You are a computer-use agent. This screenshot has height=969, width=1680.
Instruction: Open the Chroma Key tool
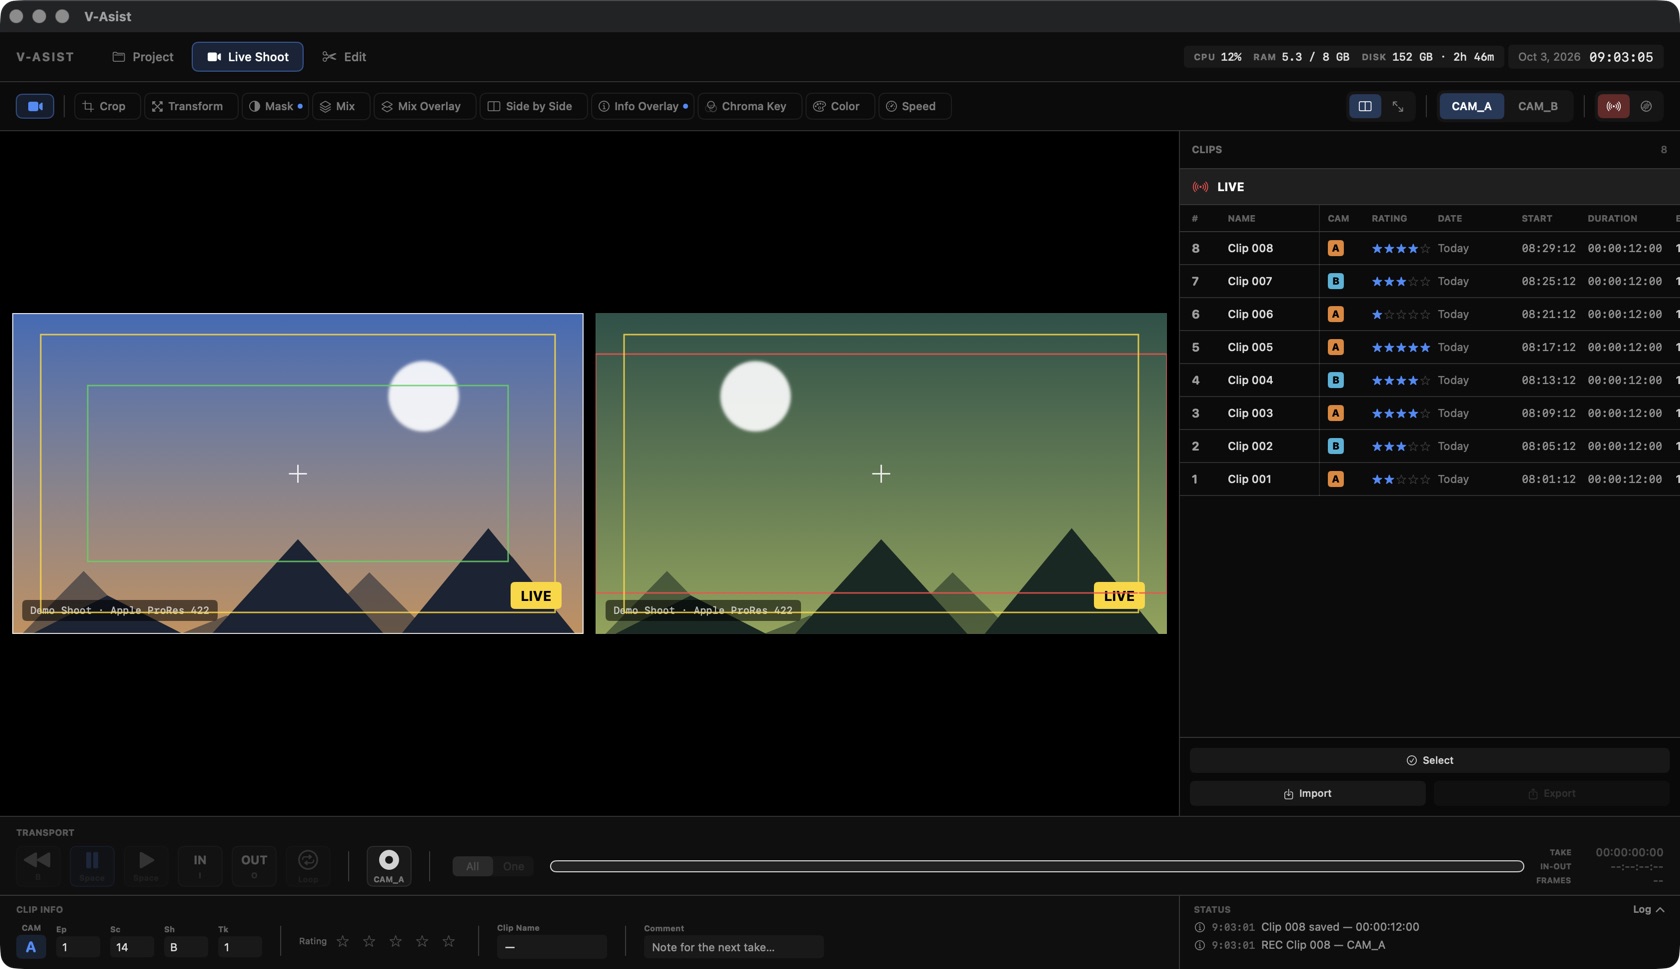(748, 106)
